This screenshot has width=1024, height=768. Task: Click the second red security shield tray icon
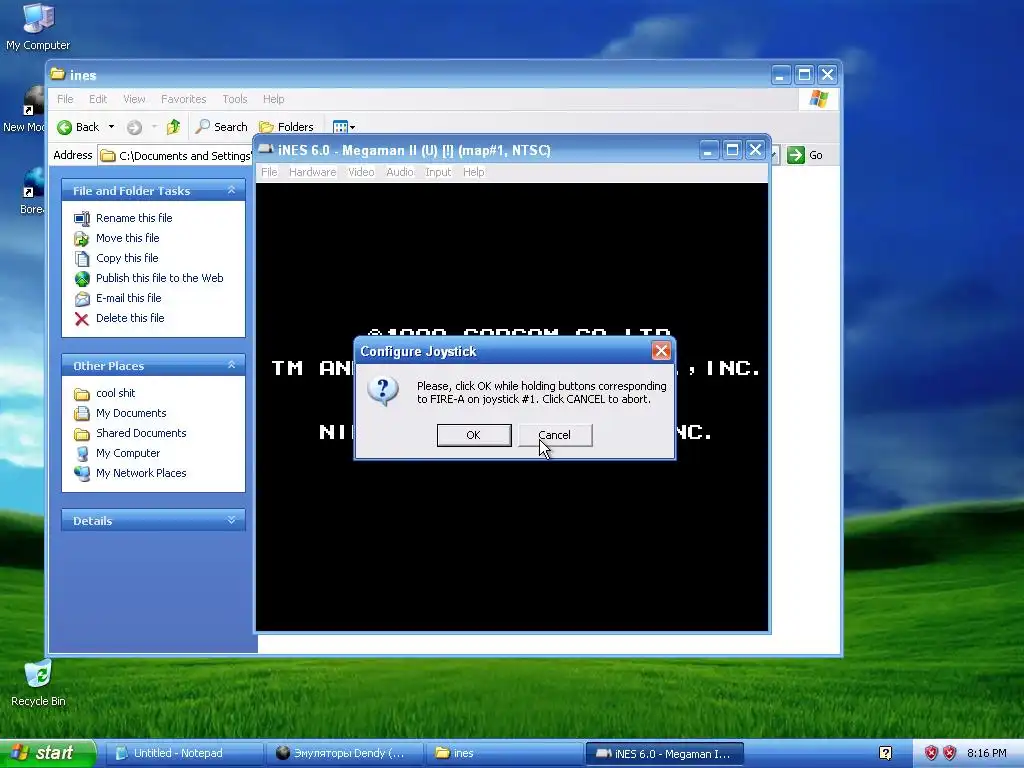point(950,753)
